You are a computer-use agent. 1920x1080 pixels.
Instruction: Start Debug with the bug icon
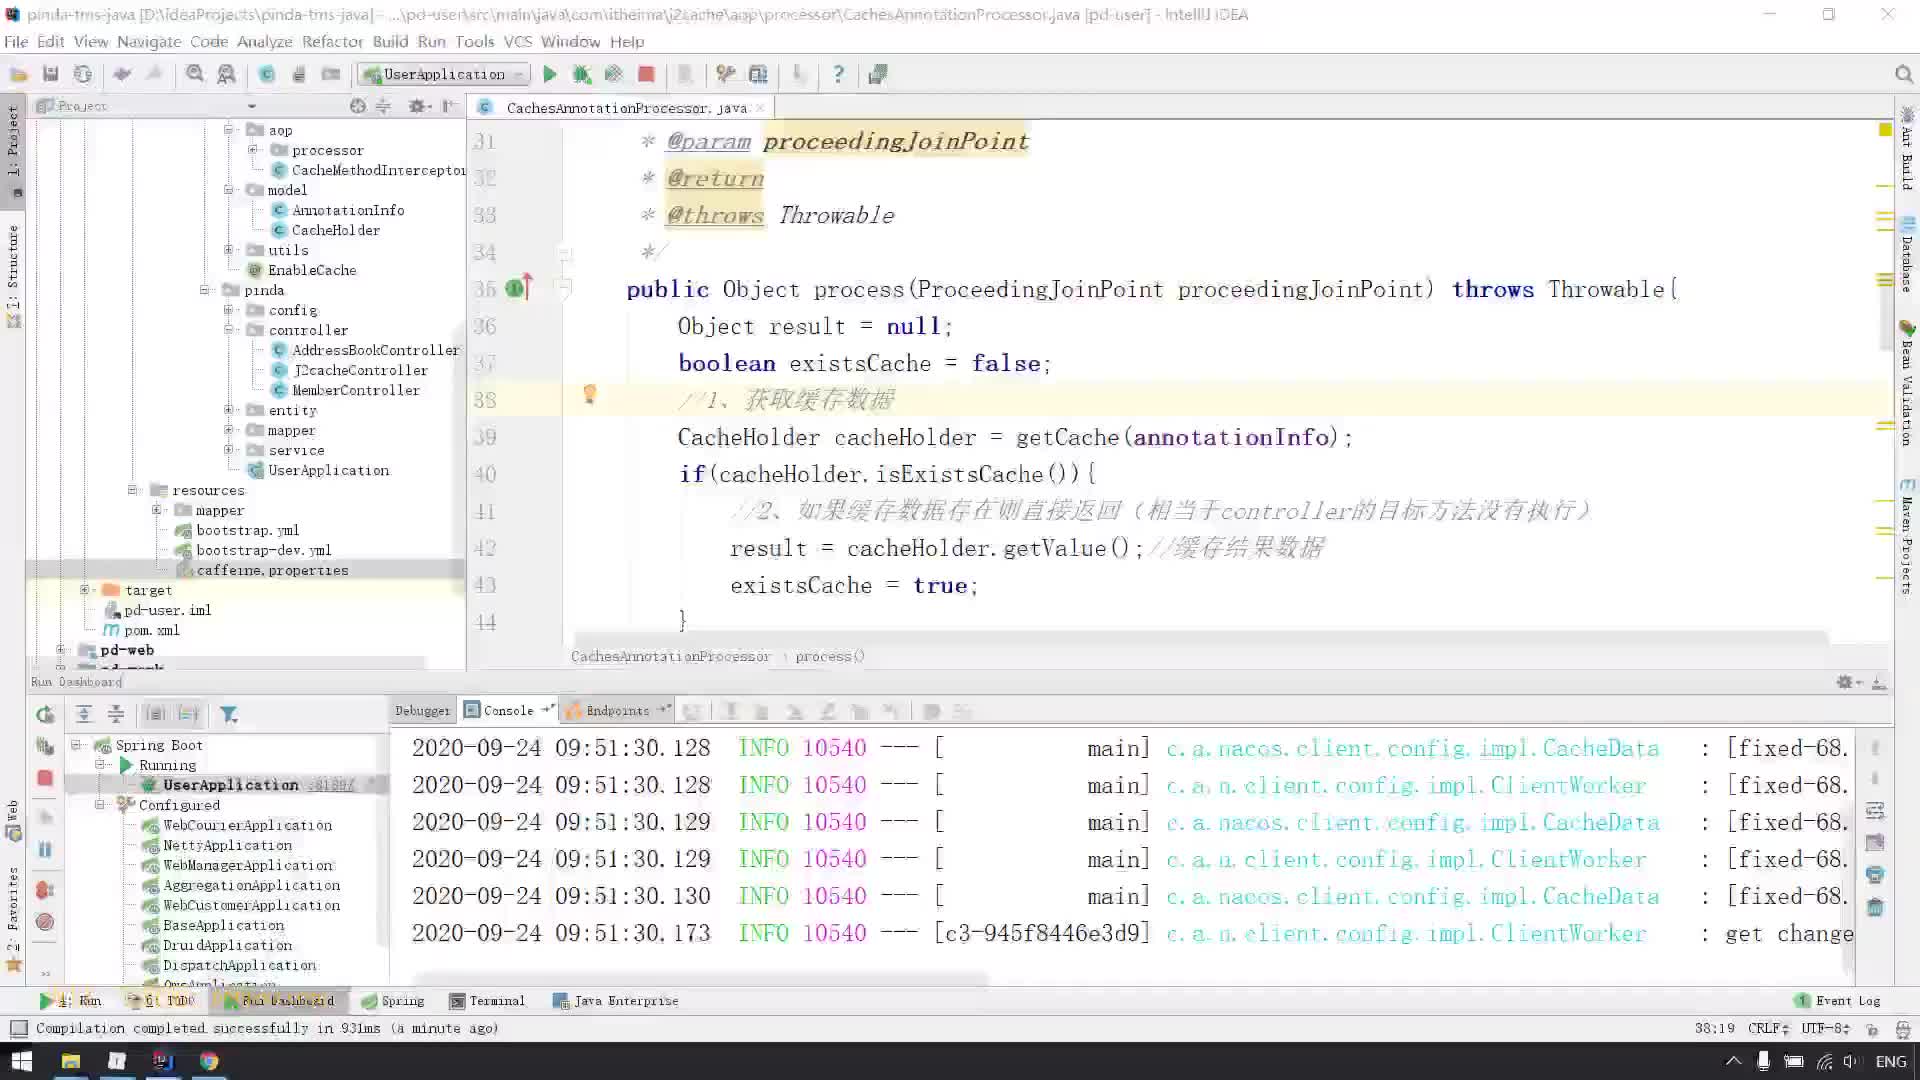pyautogui.click(x=581, y=74)
